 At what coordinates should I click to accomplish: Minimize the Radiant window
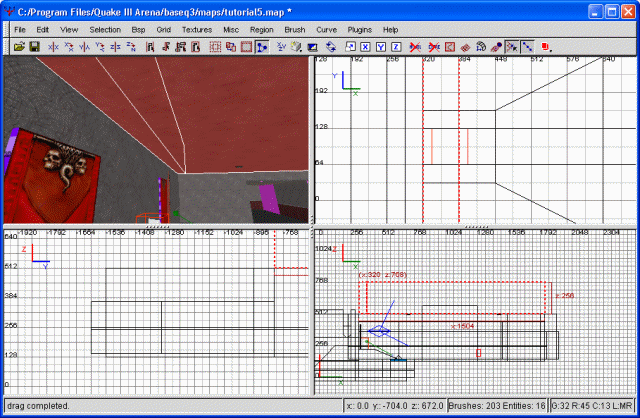click(x=596, y=12)
